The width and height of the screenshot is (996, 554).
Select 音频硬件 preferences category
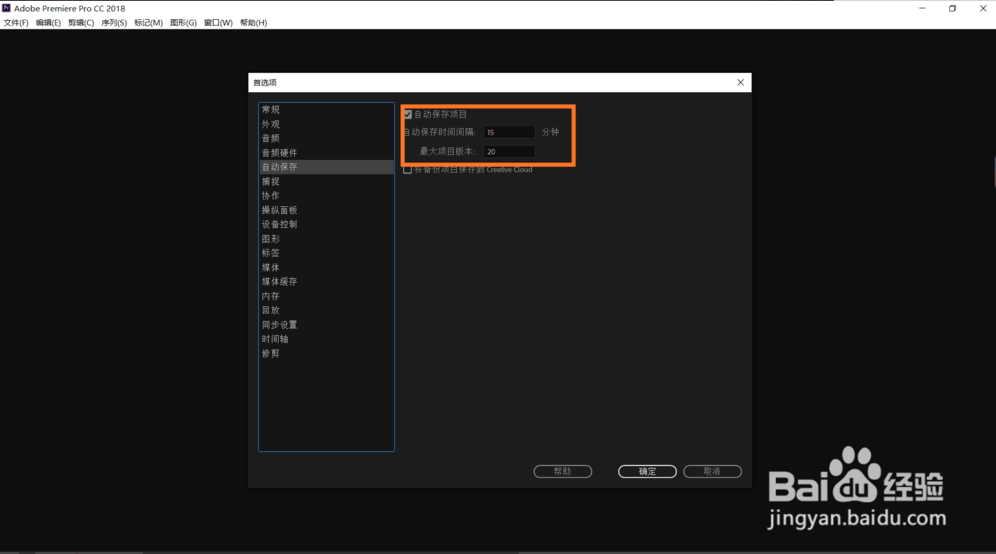pos(326,153)
